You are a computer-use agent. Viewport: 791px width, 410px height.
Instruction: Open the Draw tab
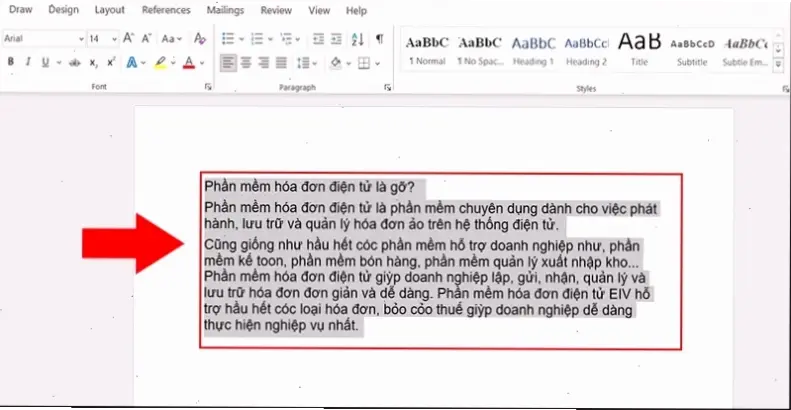click(21, 10)
